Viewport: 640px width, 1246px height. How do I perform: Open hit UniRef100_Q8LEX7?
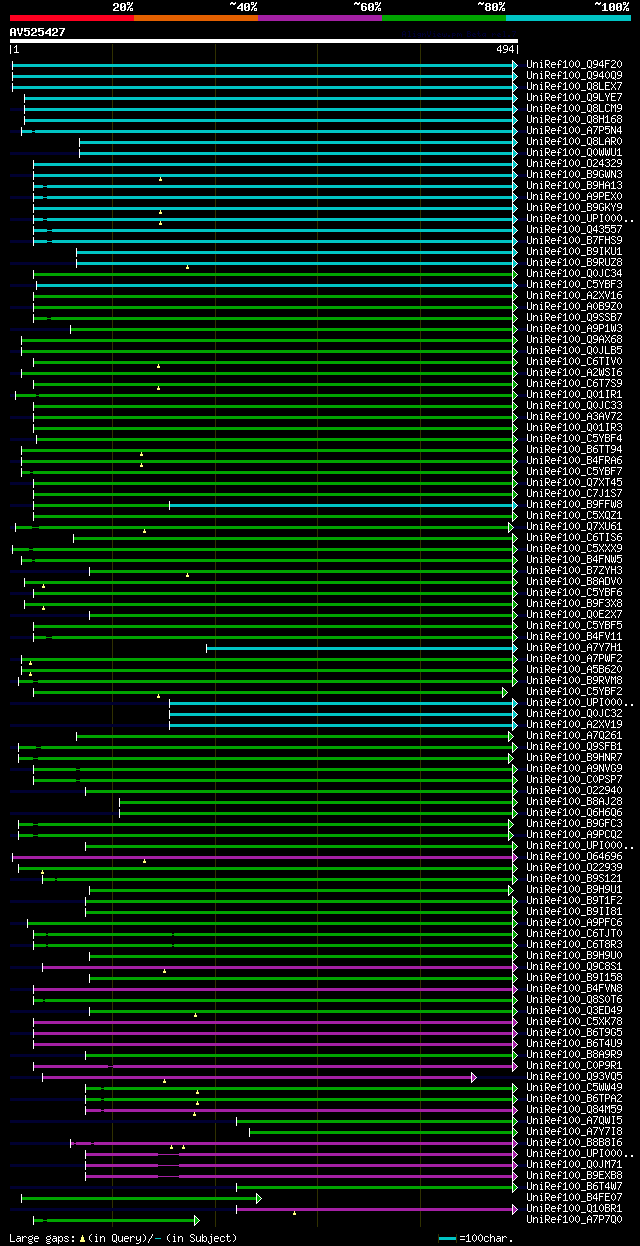pyautogui.click(x=574, y=86)
